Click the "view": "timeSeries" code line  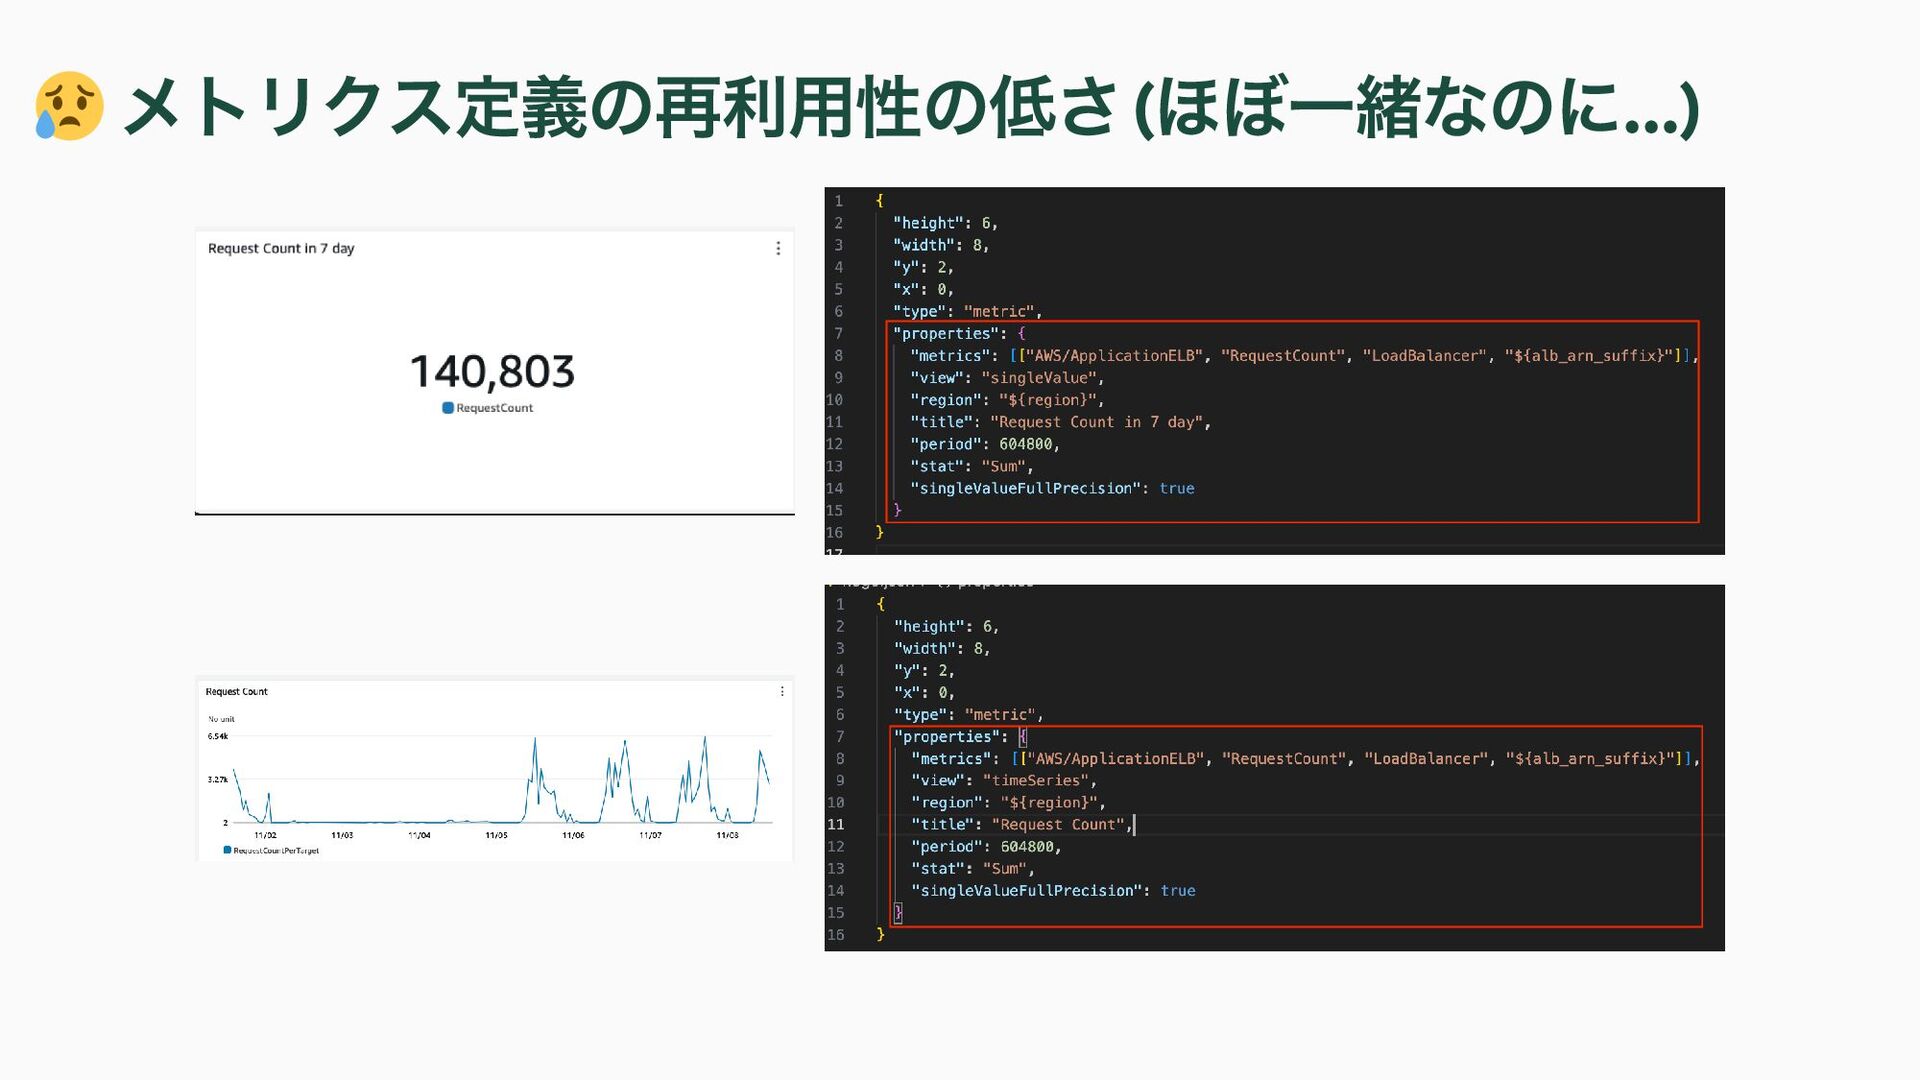1004,780
